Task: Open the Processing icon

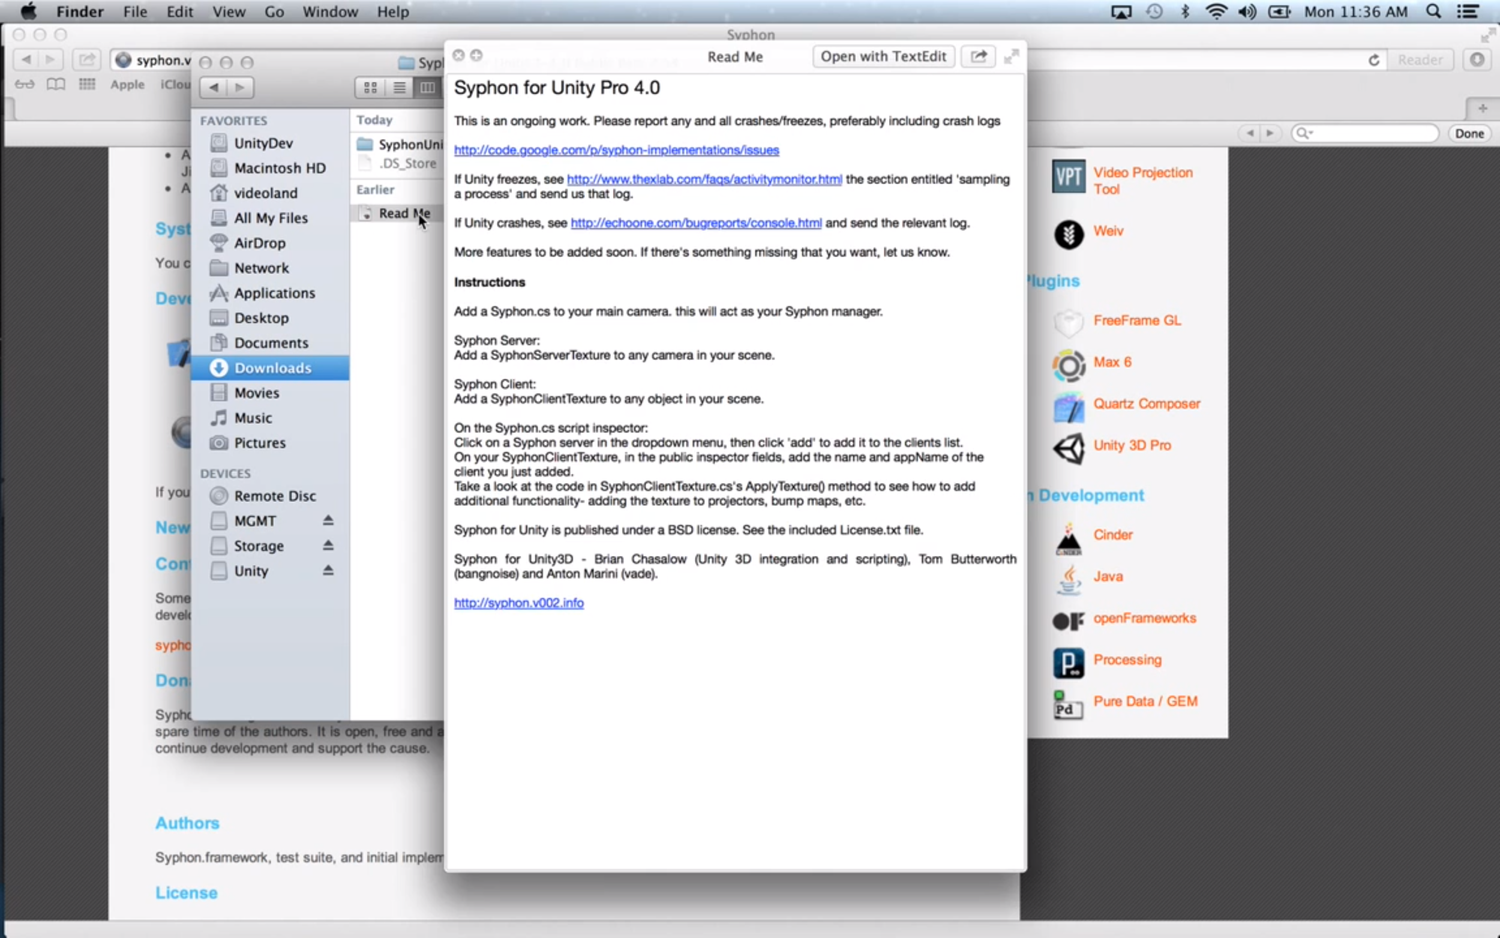Action: click(1068, 663)
